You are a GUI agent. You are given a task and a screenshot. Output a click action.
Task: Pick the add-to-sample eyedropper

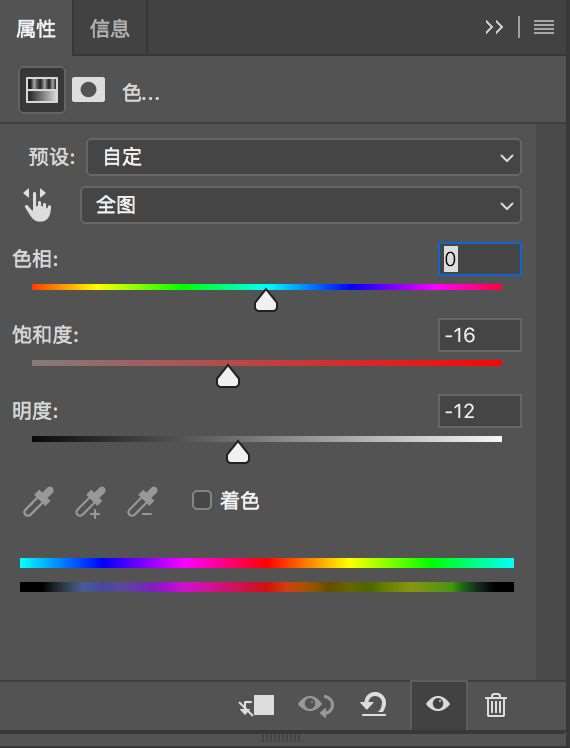tap(90, 502)
